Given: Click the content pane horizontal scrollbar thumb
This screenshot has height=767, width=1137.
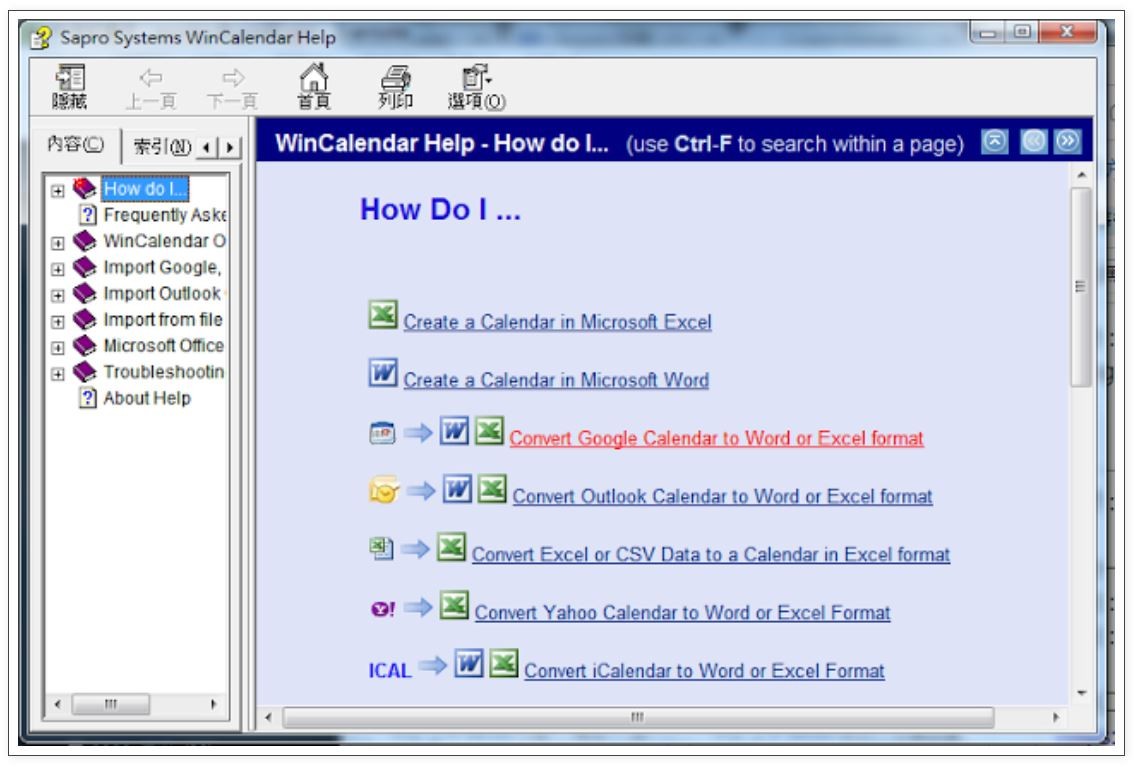Looking at the screenshot, I should click(x=638, y=717).
